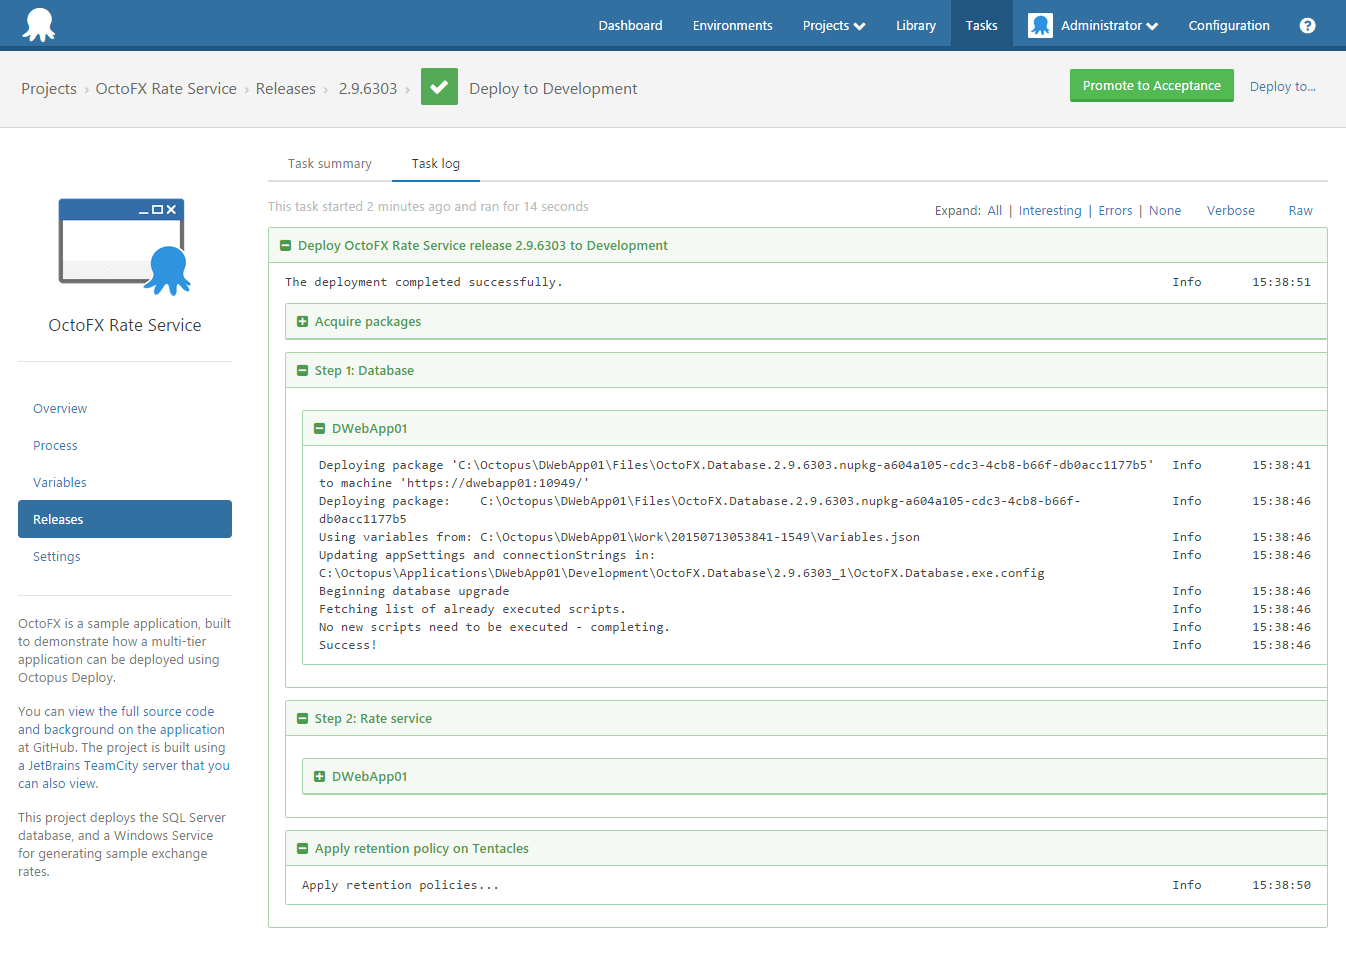Click the Octopus Deploy logo
Image resolution: width=1346 pixels, height=953 pixels.
[x=40, y=22]
